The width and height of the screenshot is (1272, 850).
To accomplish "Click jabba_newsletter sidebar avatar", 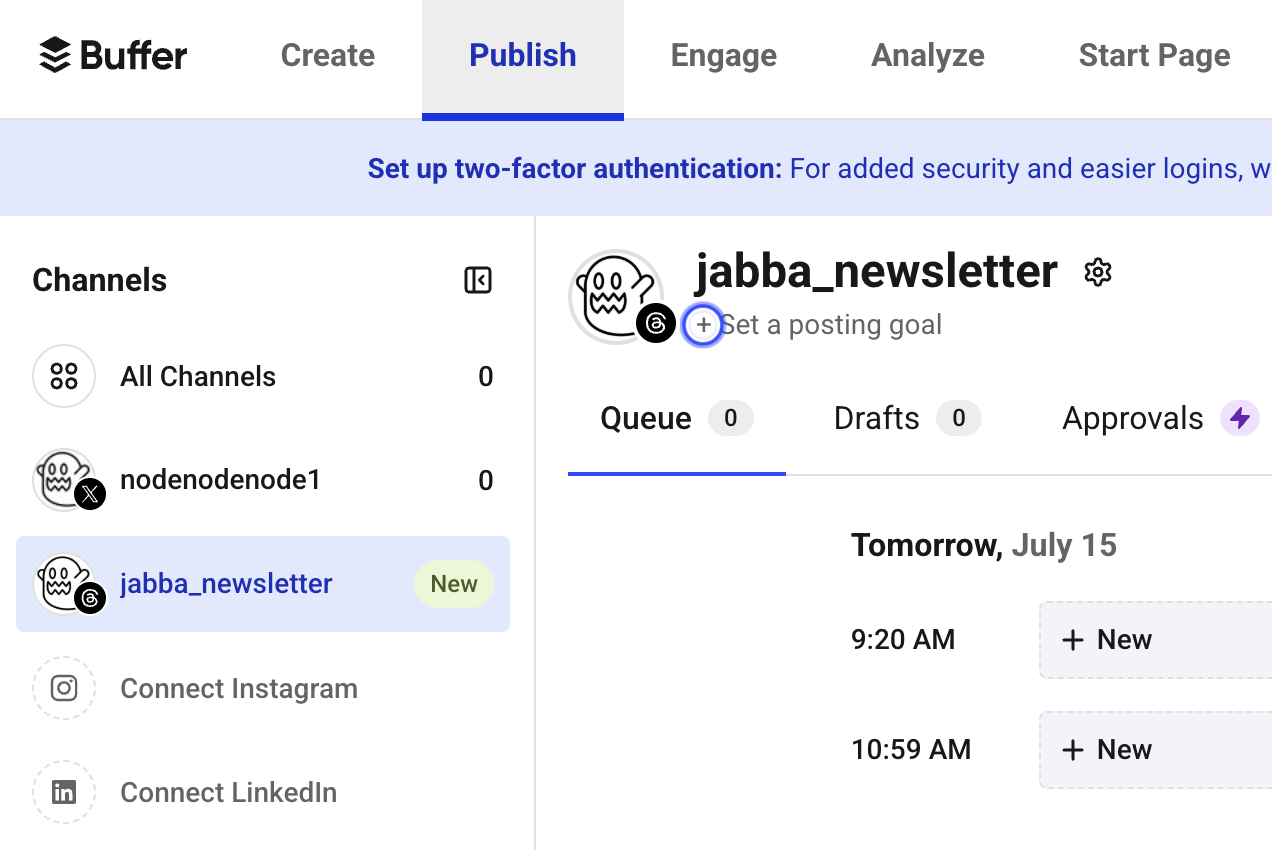I will [66, 584].
